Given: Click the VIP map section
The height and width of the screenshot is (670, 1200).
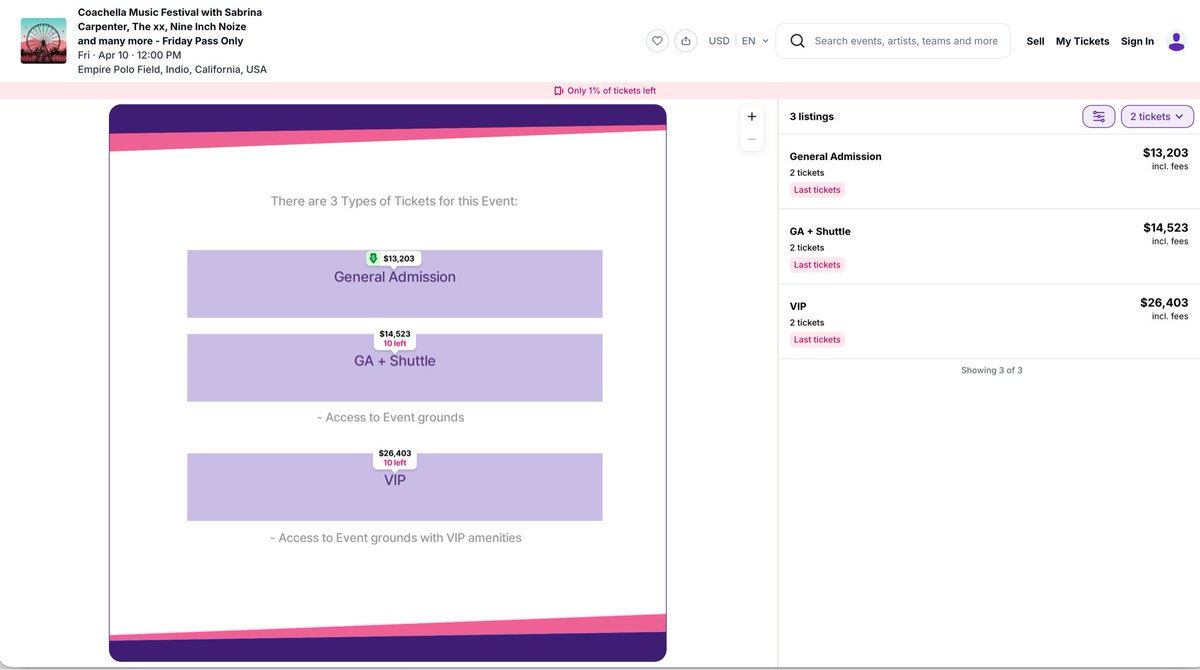Looking at the screenshot, I should coord(395,487).
